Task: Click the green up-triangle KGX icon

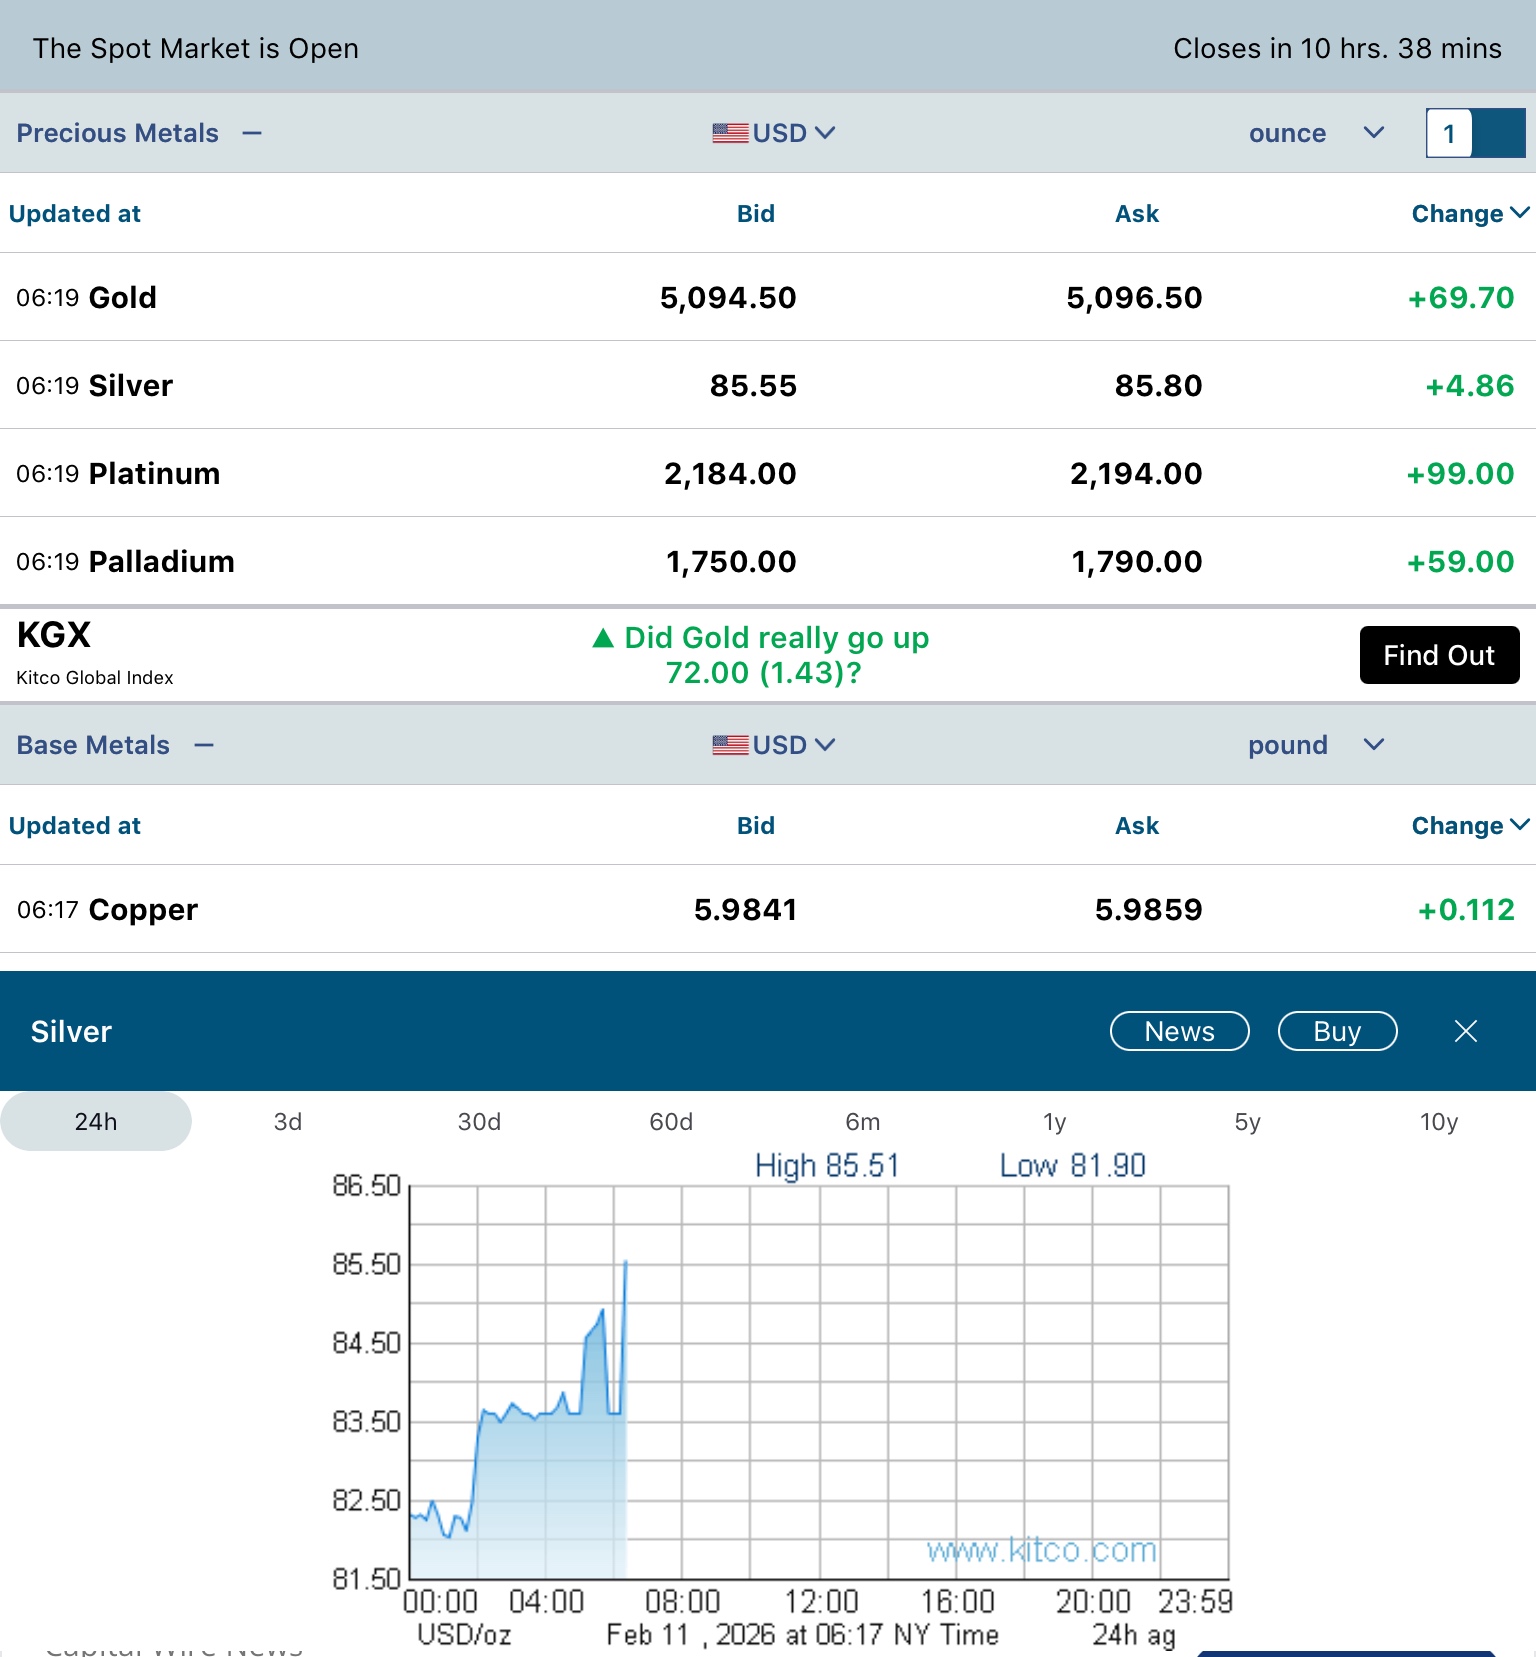Action: [x=603, y=638]
